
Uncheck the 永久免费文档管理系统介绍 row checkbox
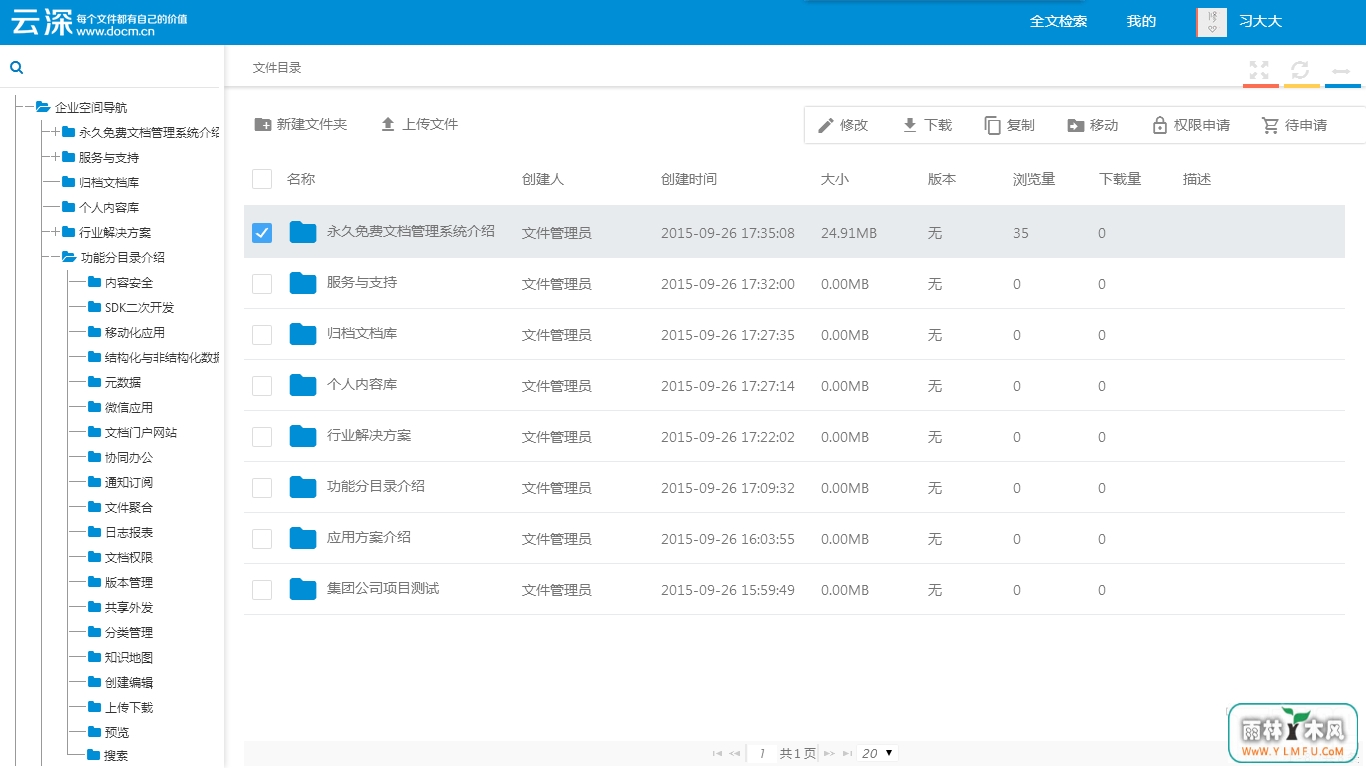tap(262, 233)
